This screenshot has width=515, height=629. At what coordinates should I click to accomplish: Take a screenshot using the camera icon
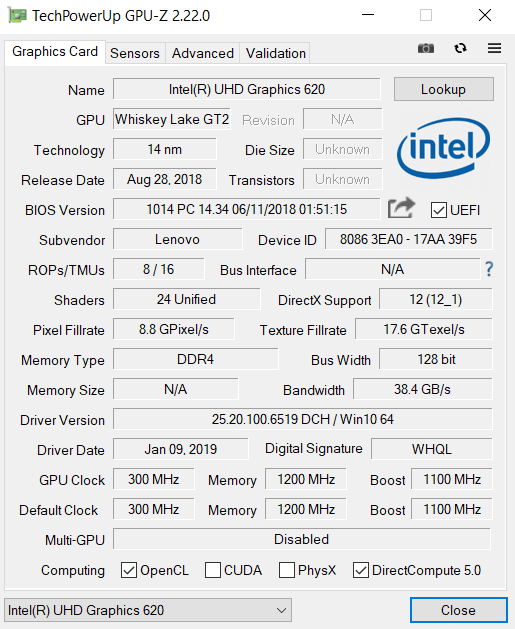[426, 49]
